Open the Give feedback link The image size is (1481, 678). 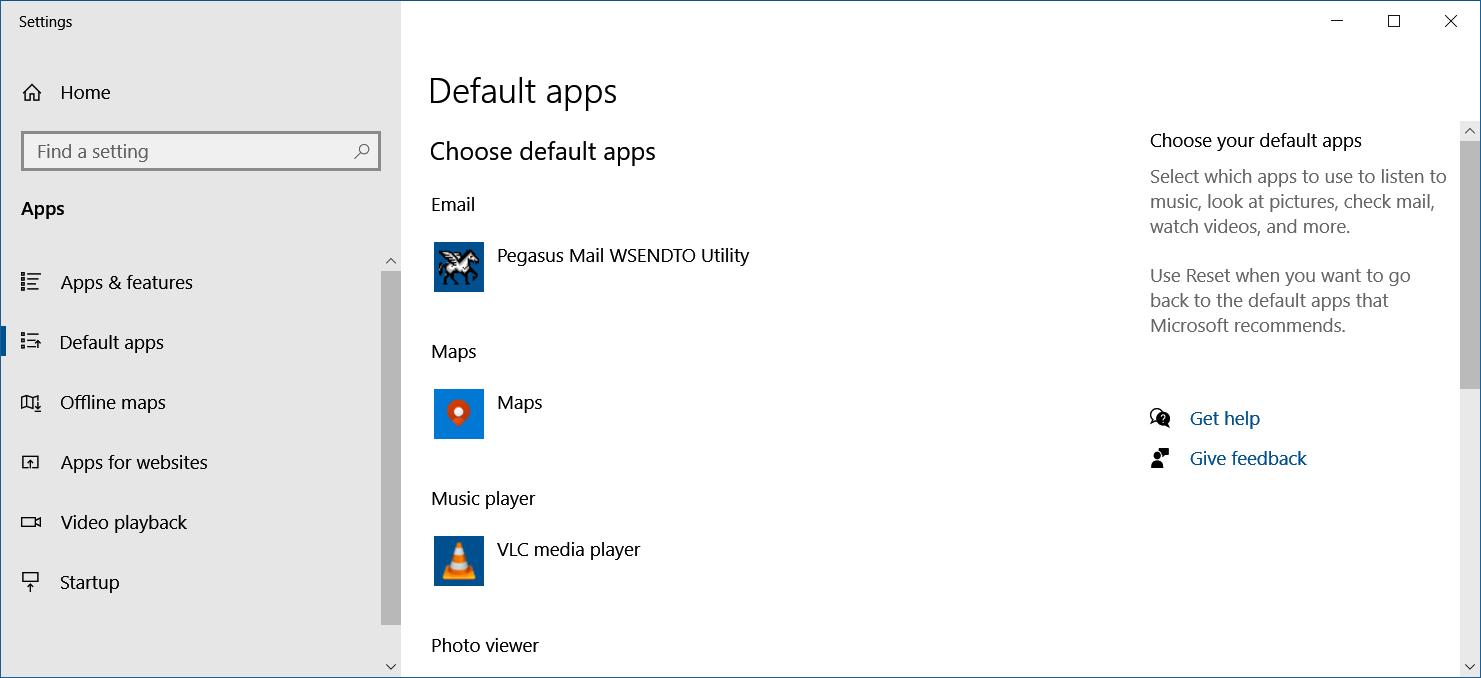(1247, 459)
